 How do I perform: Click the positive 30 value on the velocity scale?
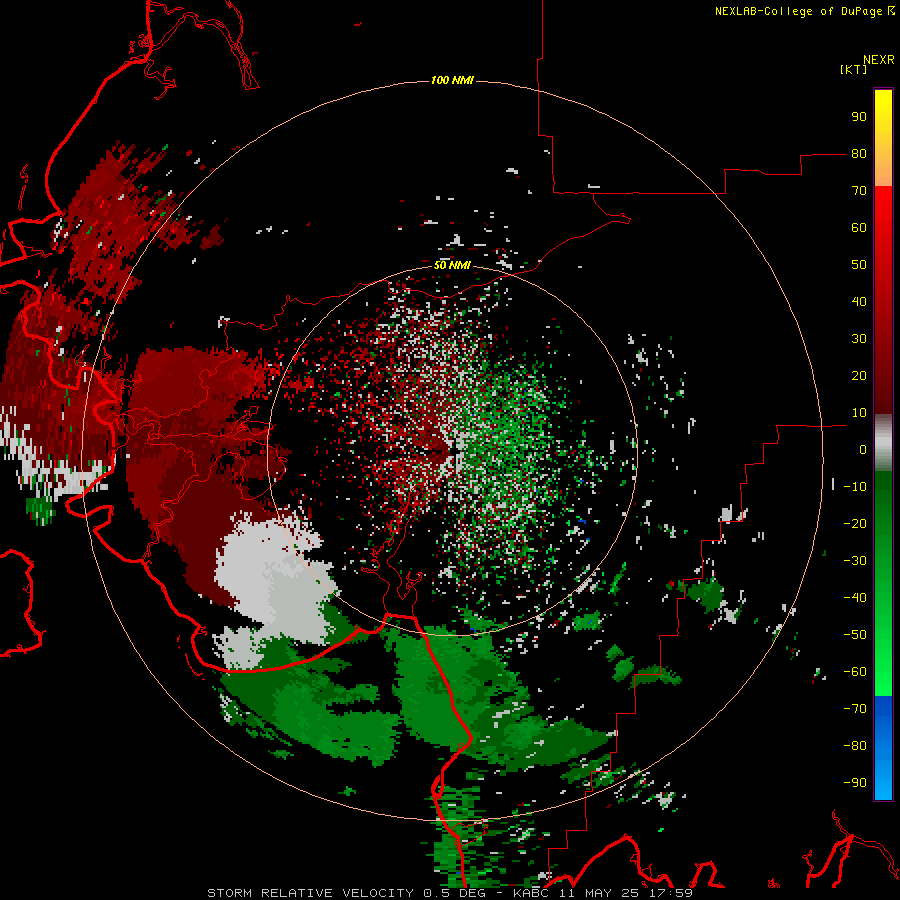(859, 339)
